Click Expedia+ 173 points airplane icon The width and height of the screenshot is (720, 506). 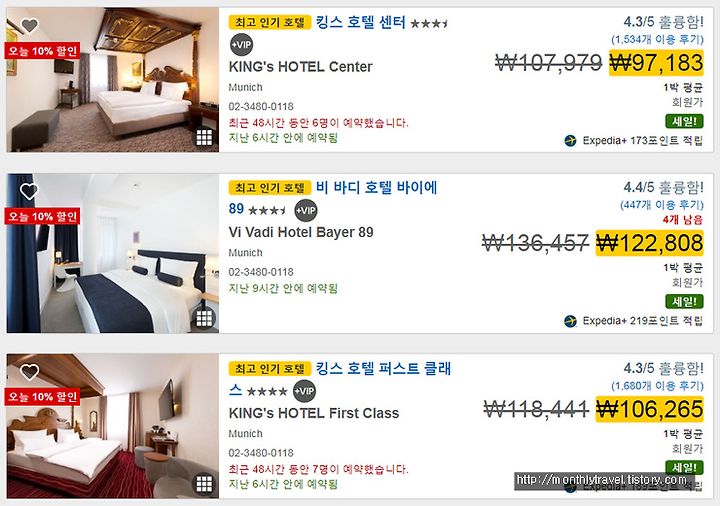(x=570, y=141)
